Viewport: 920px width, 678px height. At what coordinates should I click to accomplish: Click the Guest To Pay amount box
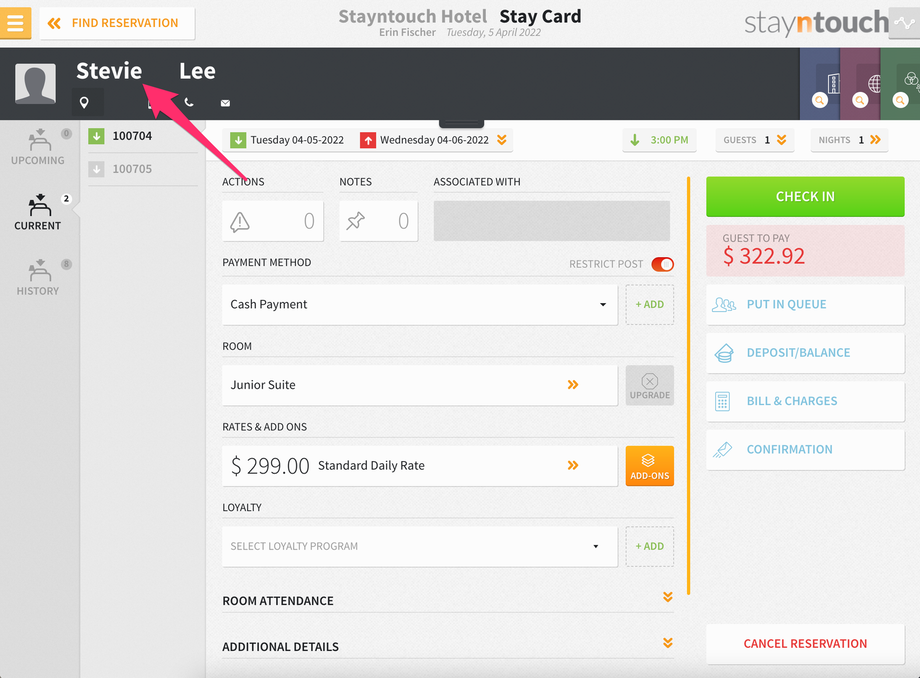(x=805, y=250)
